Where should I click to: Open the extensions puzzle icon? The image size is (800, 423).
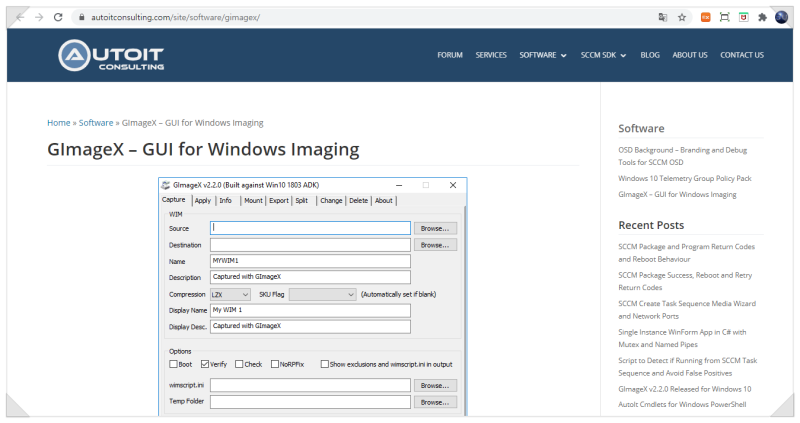click(762, 17)
